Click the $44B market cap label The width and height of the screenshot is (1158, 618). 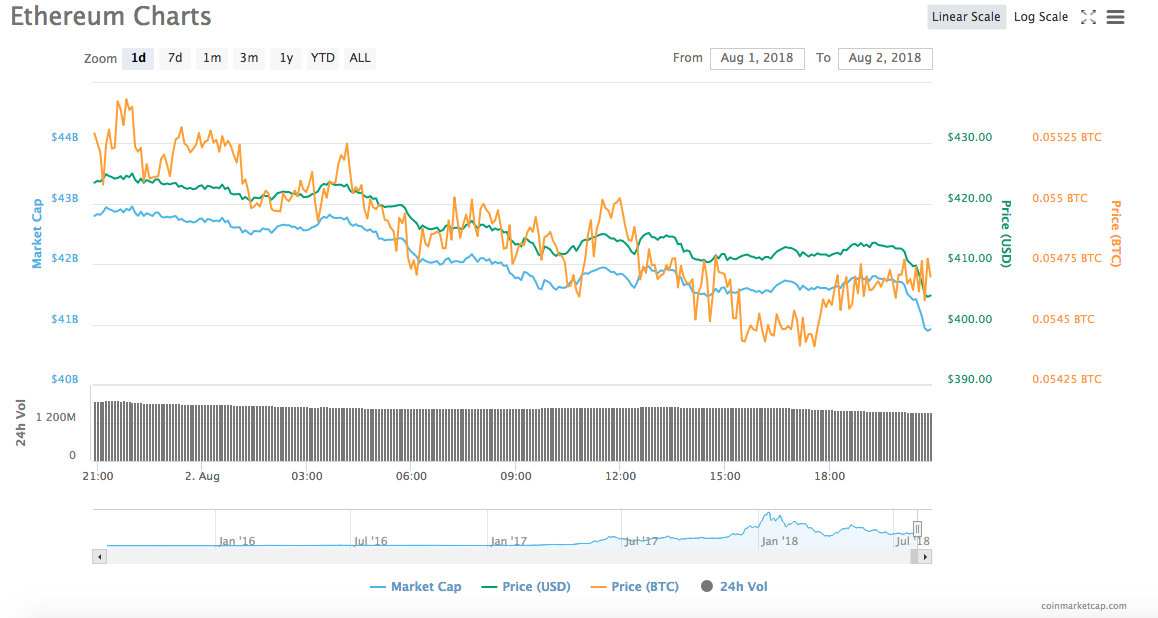pos(65,137)
